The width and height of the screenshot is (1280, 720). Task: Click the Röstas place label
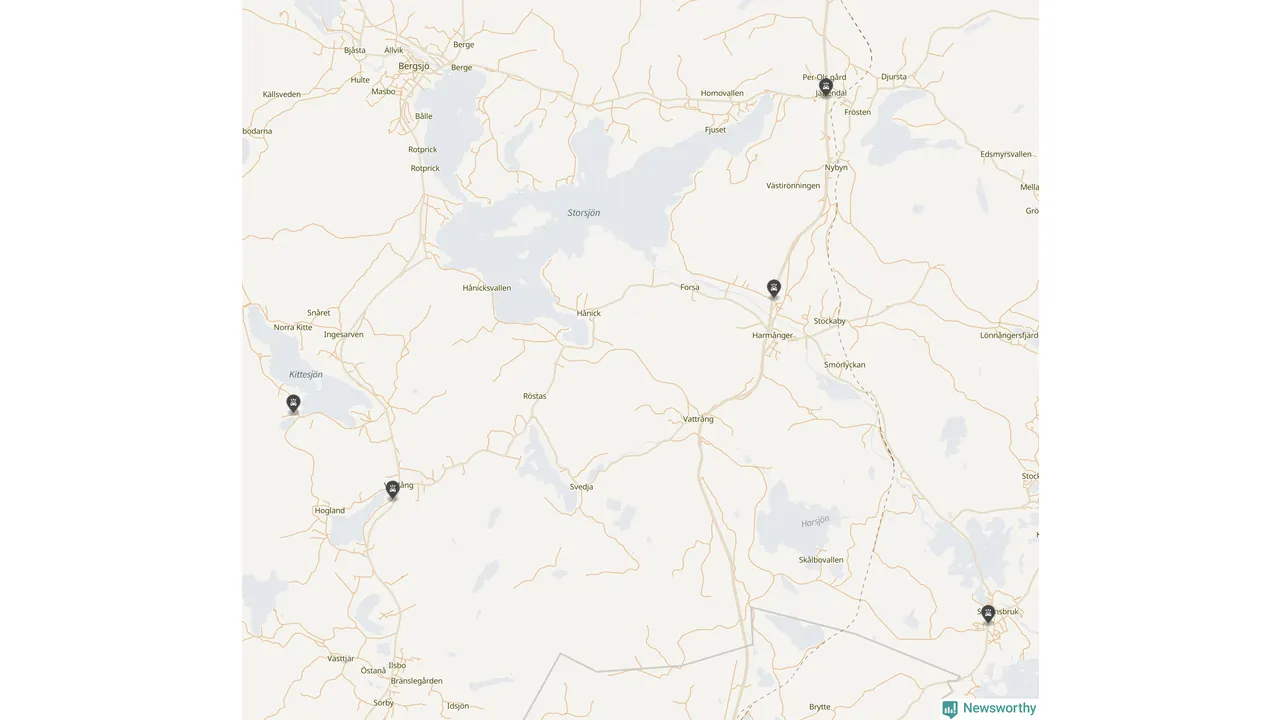[535, 396]
